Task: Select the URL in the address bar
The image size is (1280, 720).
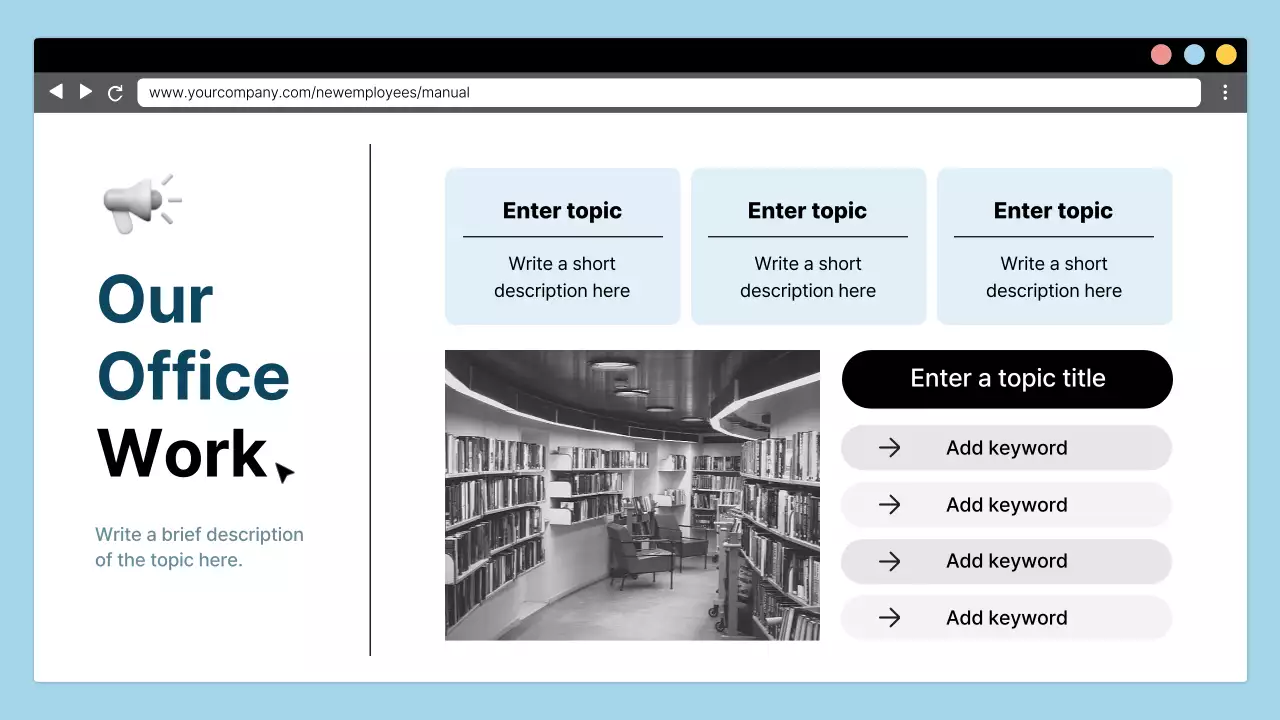Action: point(306,92)
